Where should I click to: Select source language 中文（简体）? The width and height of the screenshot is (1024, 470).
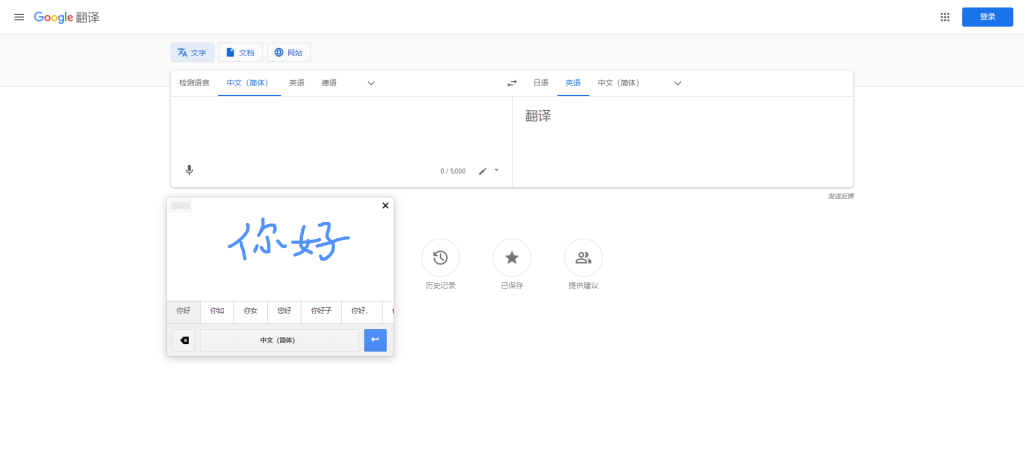(x=249, y=83)
